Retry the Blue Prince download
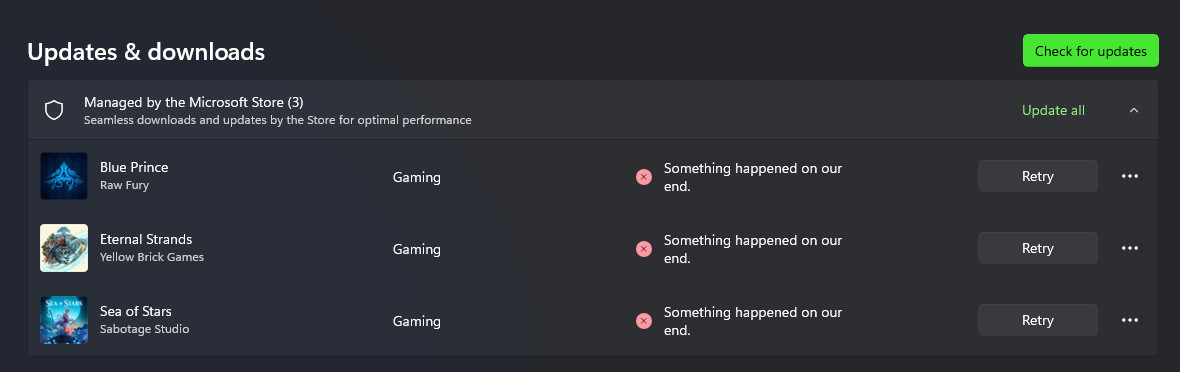The width and height of the screenshot is (1180, 372). pyautogui.click(x=1038, y=176)
